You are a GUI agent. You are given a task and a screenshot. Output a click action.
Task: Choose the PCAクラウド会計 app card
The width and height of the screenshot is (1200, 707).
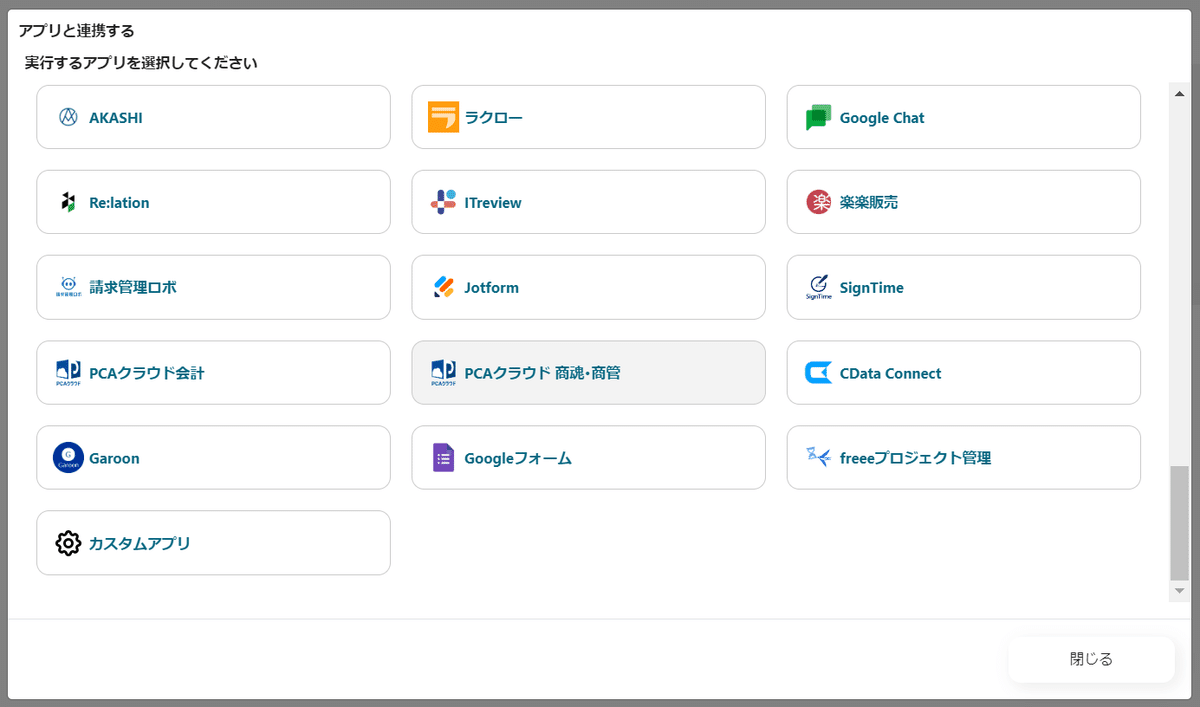[213, 372]
